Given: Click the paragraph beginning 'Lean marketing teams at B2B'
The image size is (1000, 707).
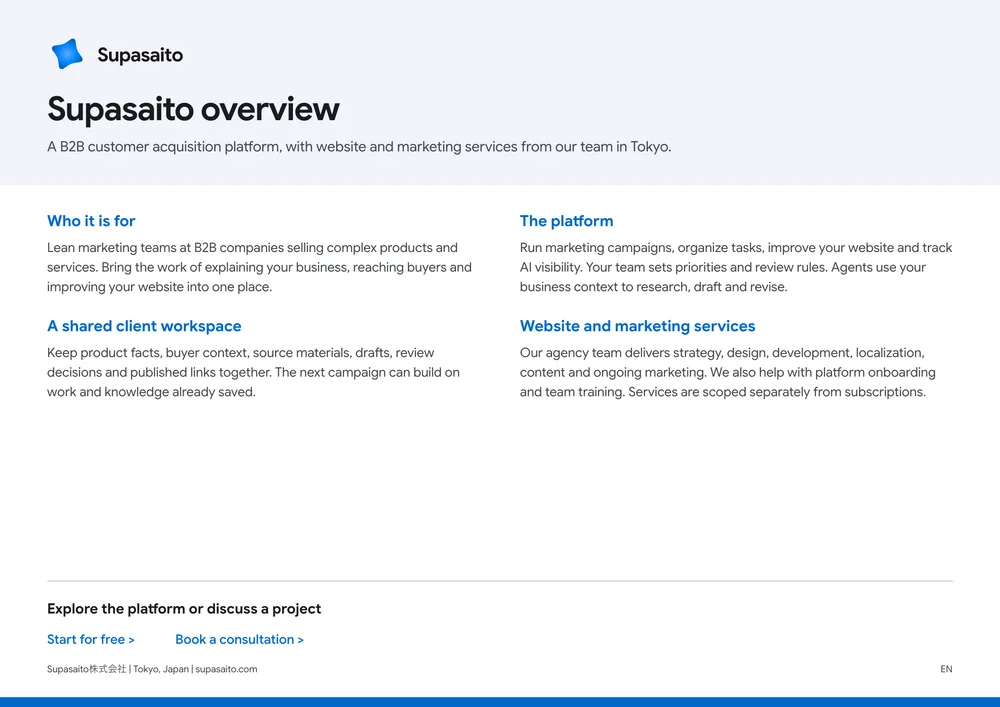Looking at the screenshot, I should 260,267.
